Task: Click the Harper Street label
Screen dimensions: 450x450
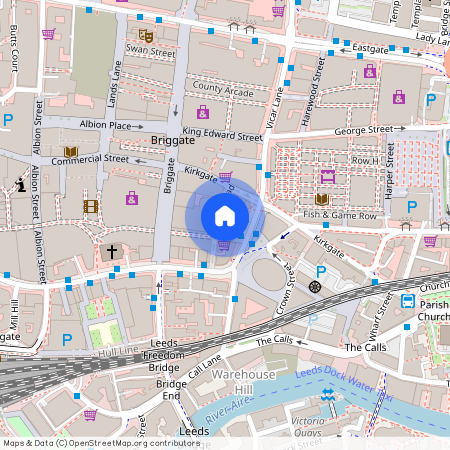Action: coord(390,171)
